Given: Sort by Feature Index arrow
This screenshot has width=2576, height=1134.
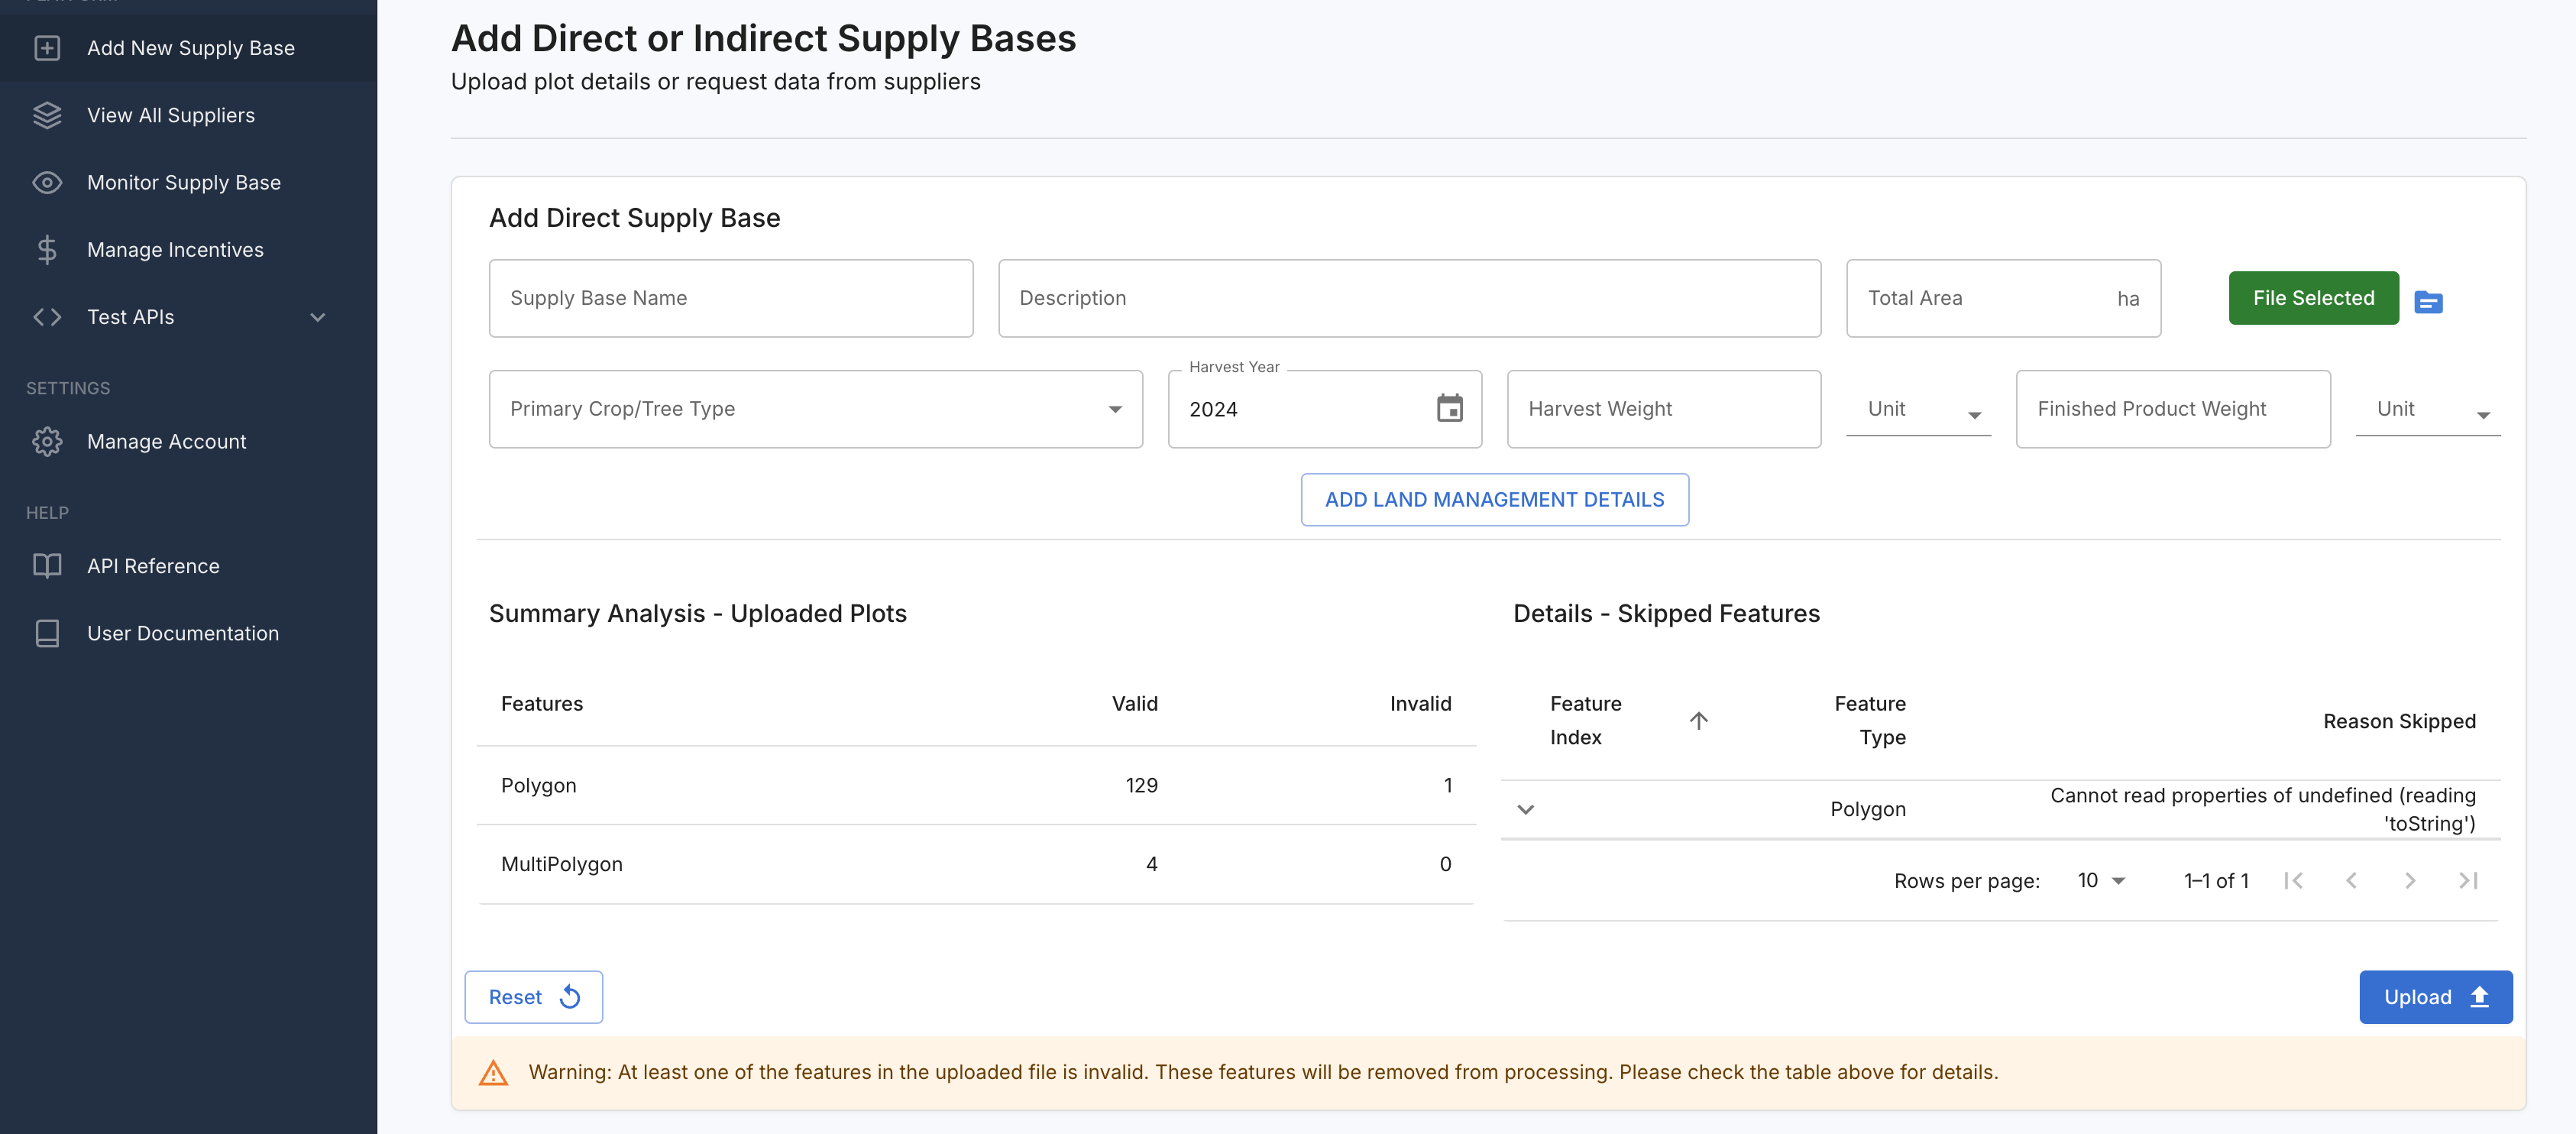Looking at the screenshot, I should point(1698,720).
